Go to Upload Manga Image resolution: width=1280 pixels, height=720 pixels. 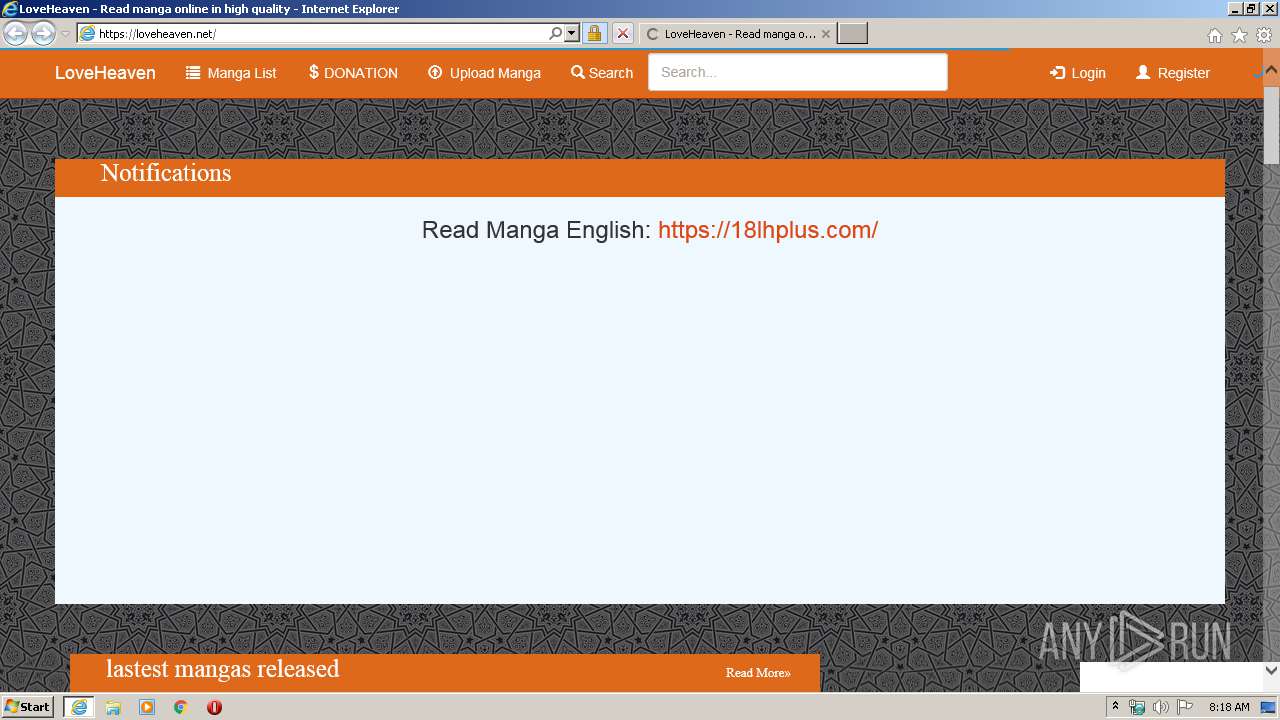coord(484,73)
